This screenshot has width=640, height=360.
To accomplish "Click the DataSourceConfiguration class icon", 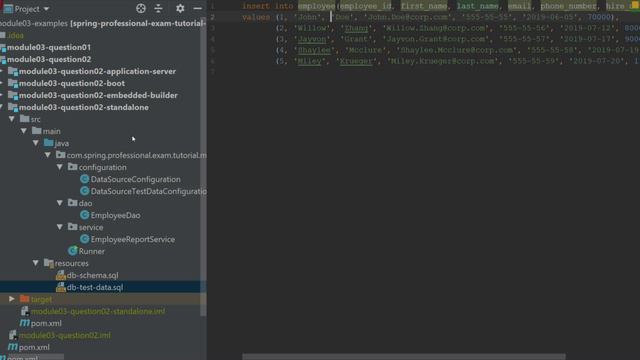I will coord(84,179).
